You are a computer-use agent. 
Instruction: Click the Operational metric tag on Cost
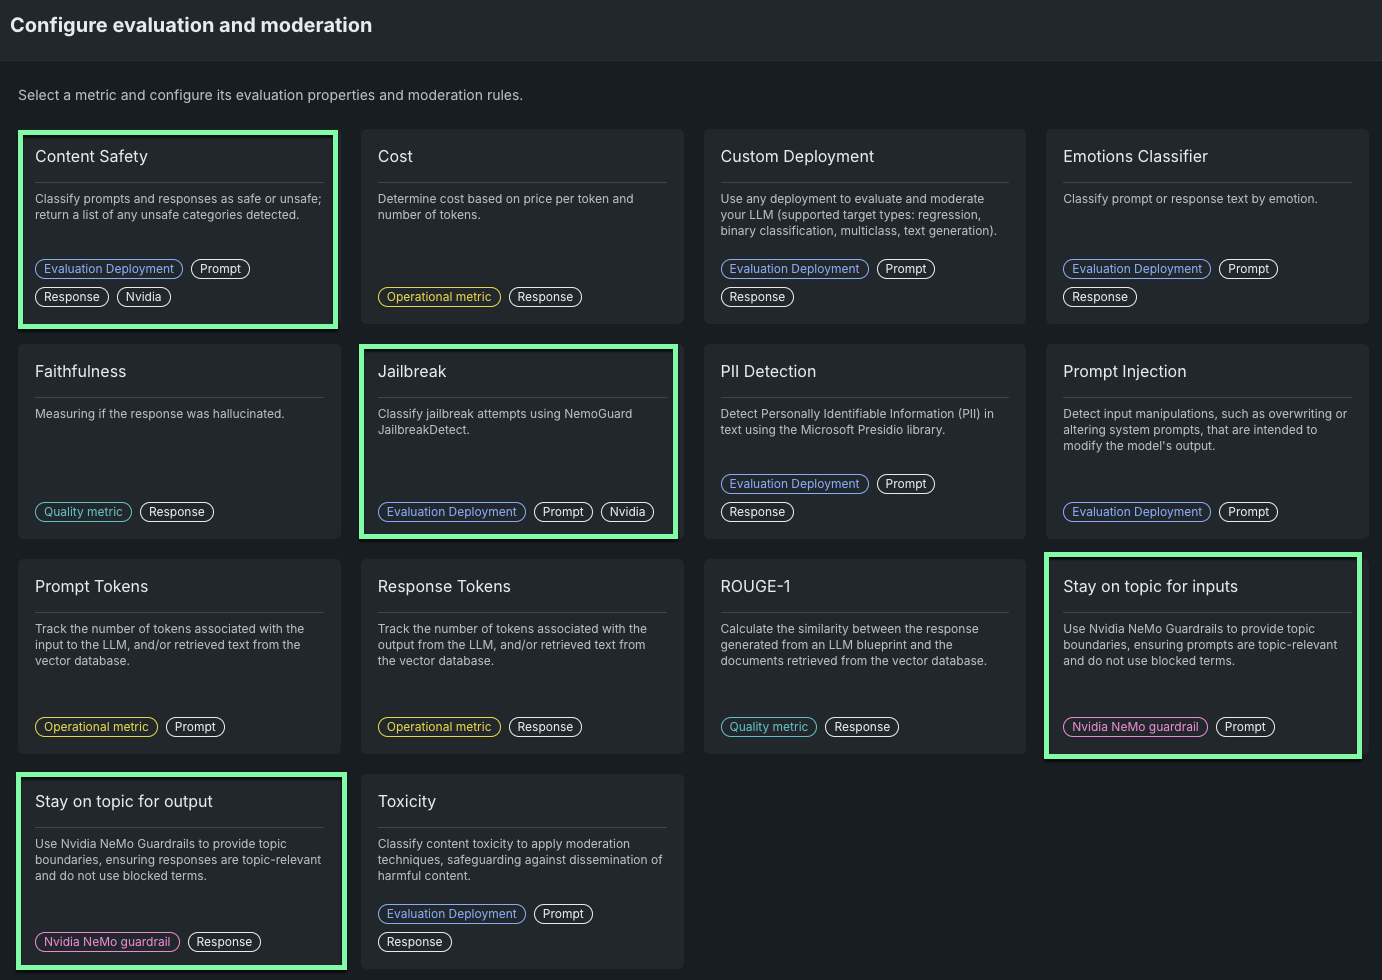click(439, 297)
